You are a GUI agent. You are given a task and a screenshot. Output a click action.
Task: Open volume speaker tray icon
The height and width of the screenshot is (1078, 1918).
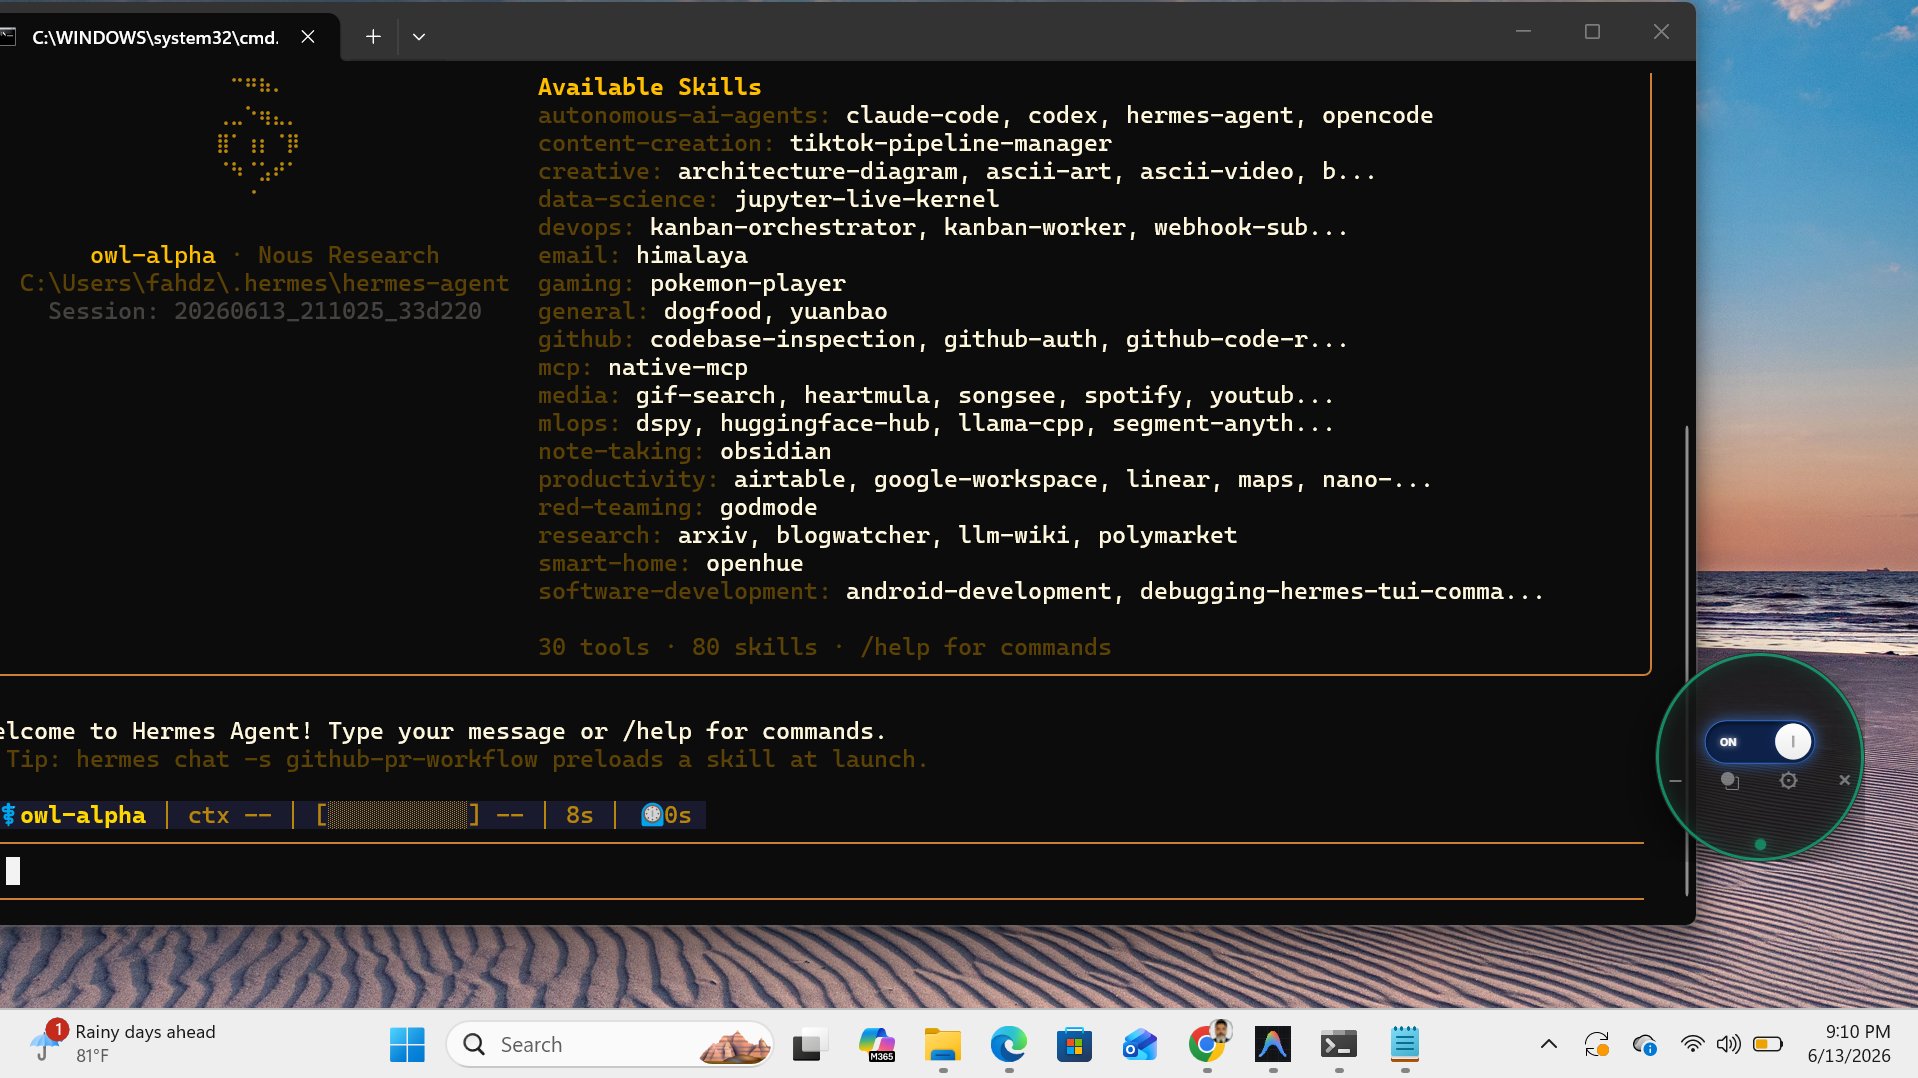1728,1045
